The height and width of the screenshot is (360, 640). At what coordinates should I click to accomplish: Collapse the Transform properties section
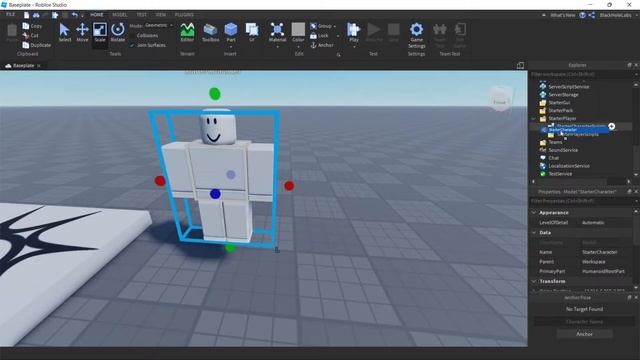coord(534,281)
